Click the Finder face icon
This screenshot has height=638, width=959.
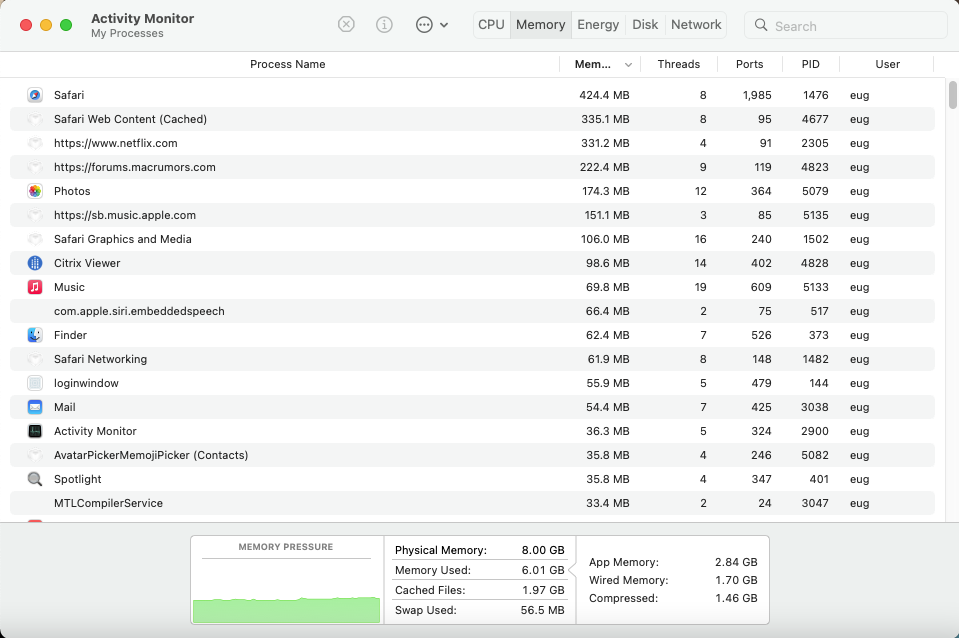(x=35, y=335)
